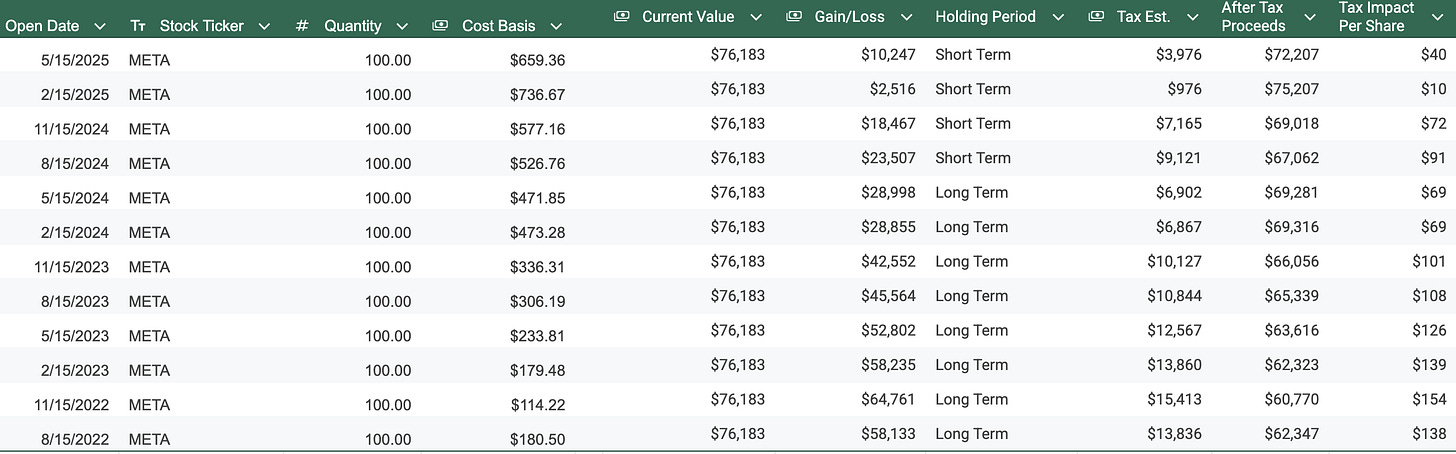Screen dimensions: 1456x454
Task: Open the Stock Ticker column dropdown
Action: point(263,27)
